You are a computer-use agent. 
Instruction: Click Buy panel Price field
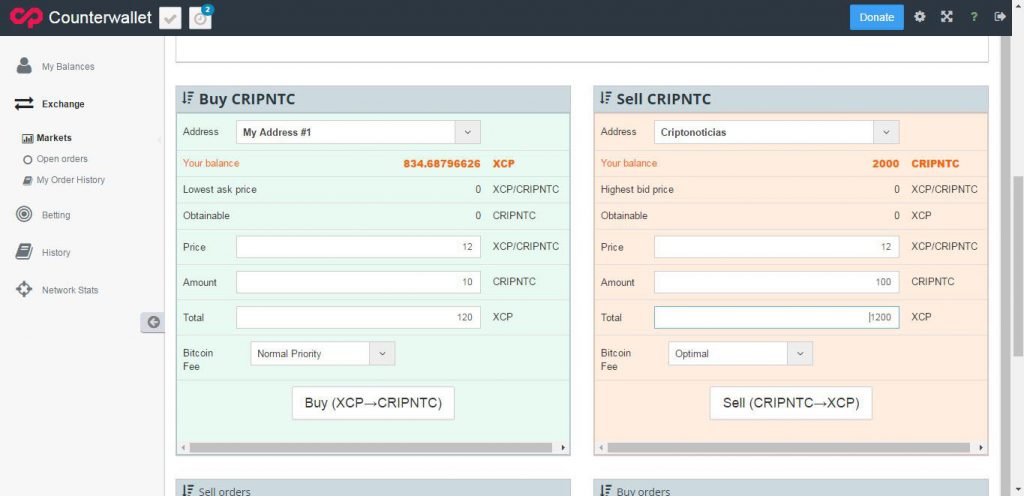point(358,247)
